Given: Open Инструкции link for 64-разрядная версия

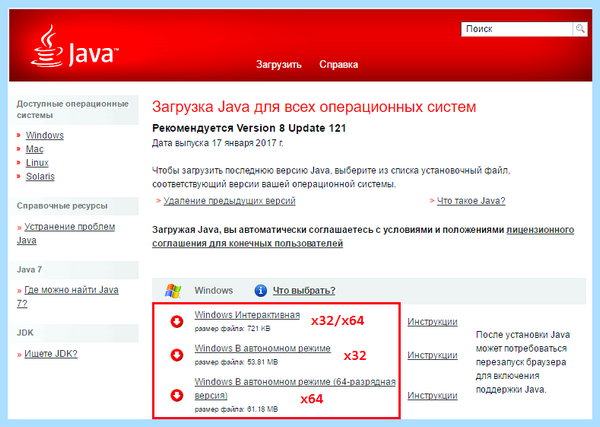Looking at the screenshot, I should coord(432,396).
